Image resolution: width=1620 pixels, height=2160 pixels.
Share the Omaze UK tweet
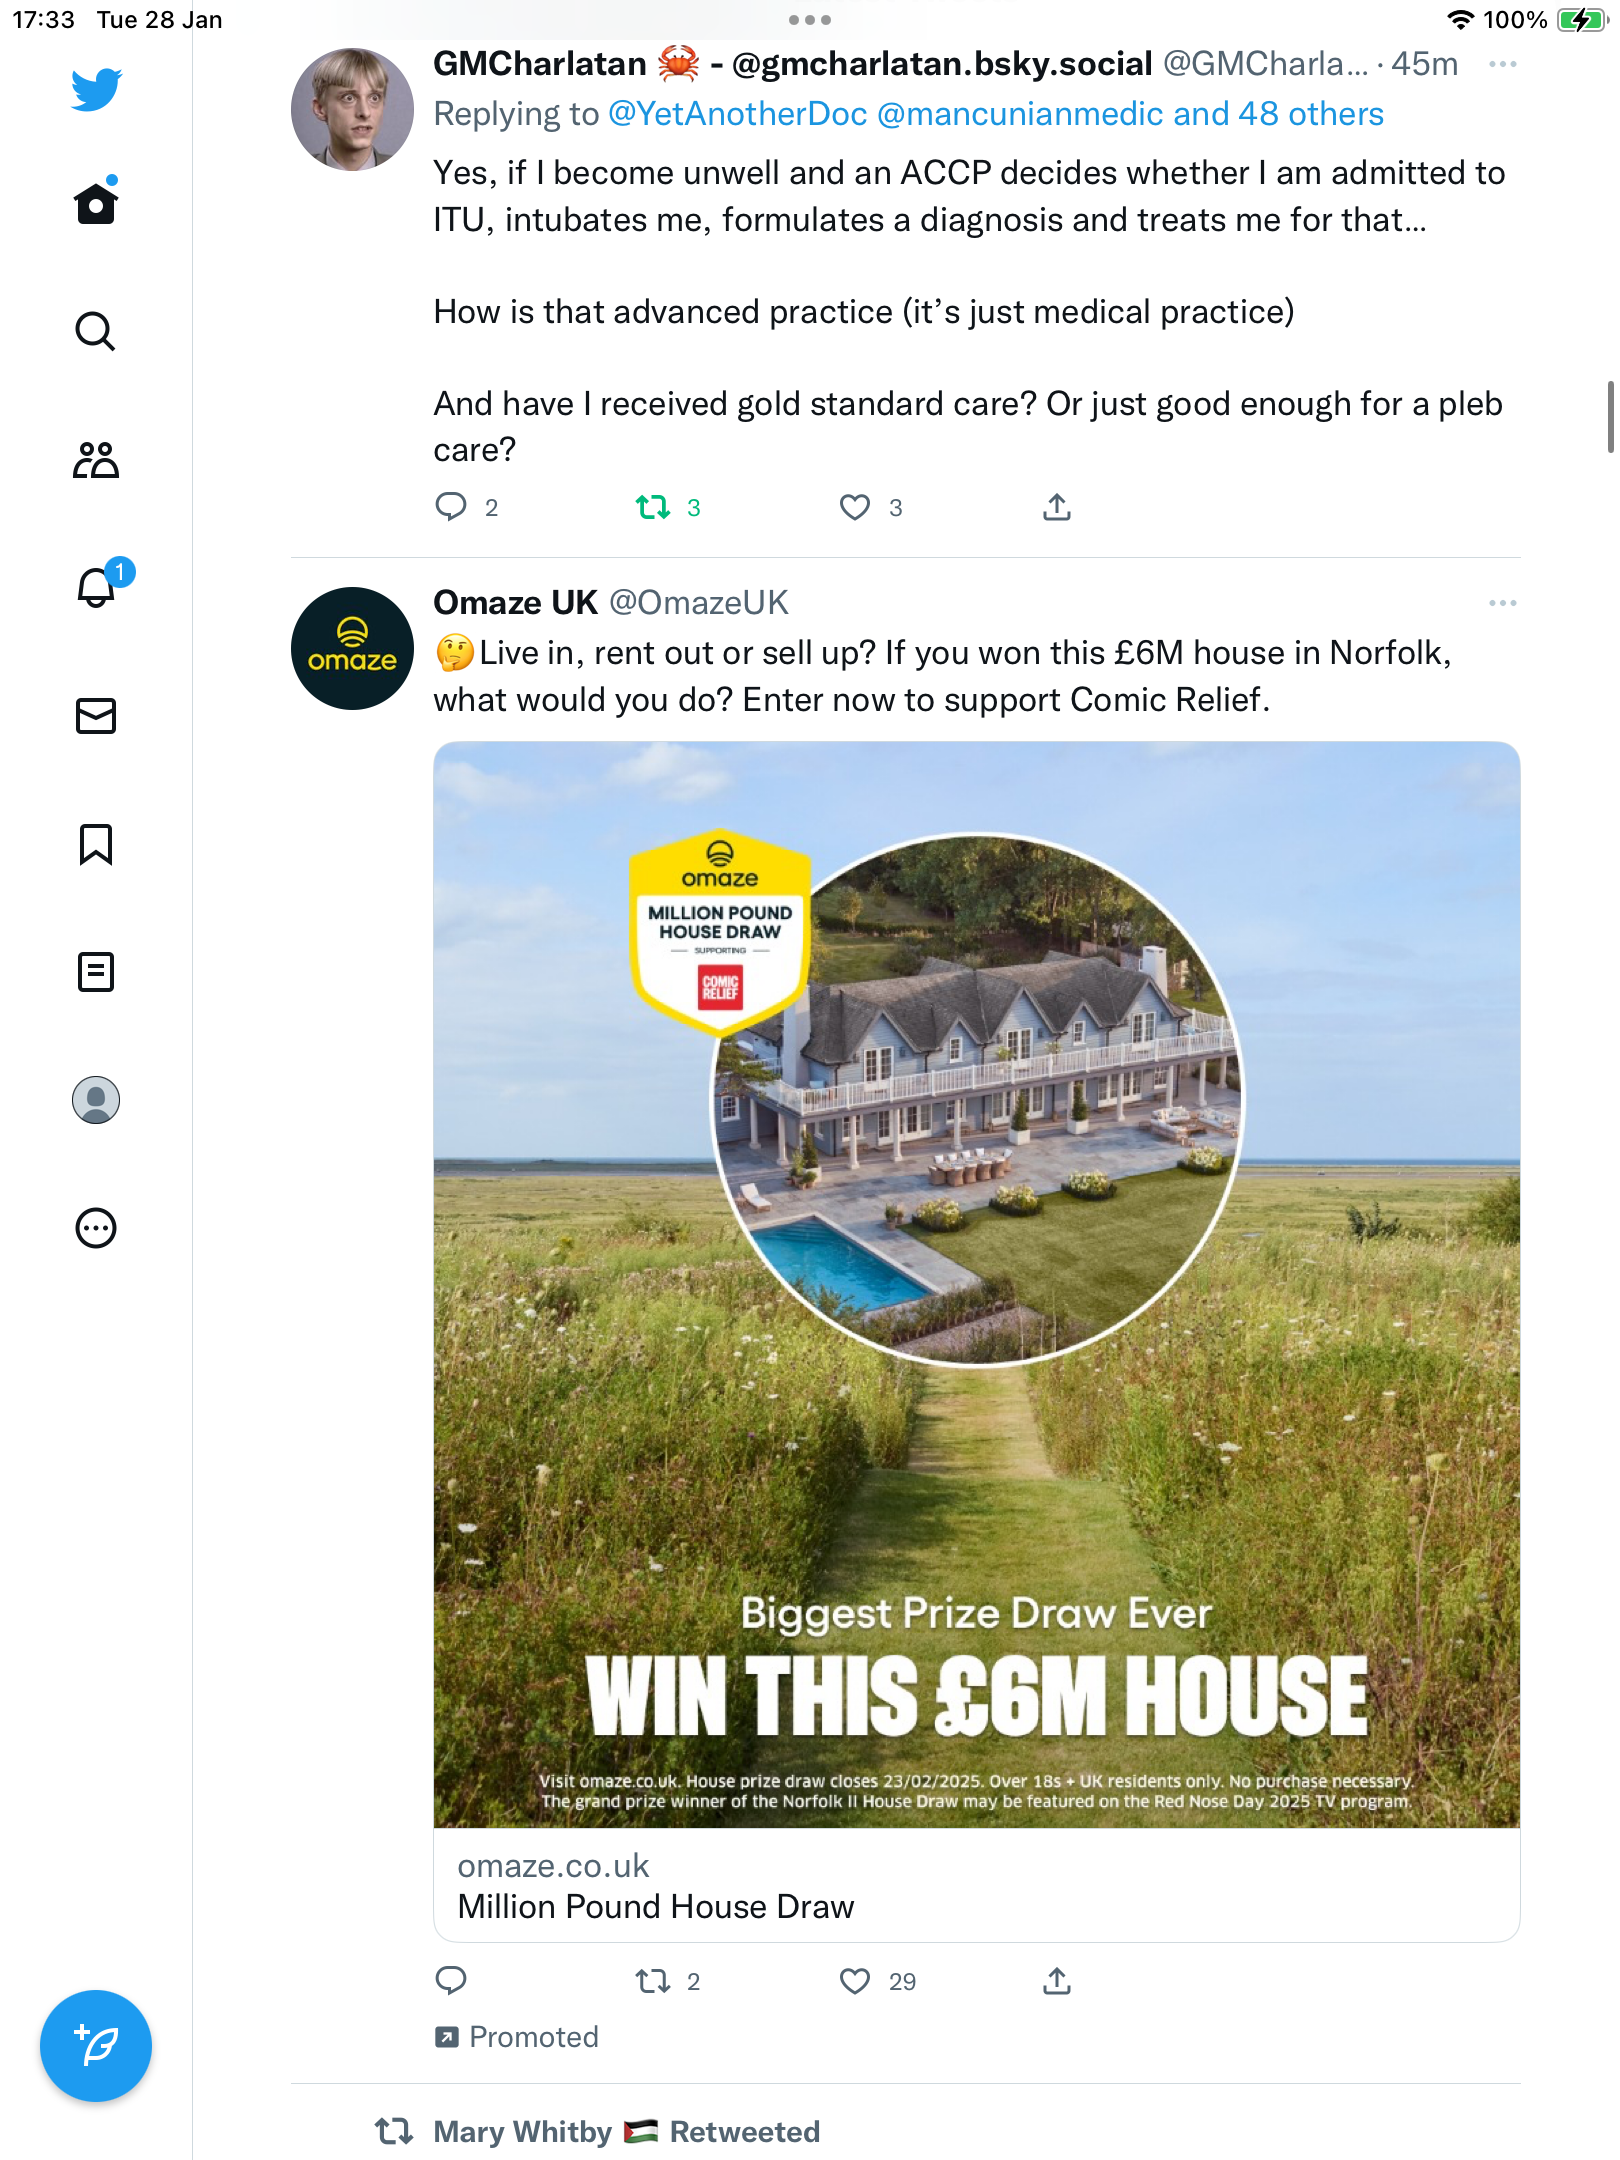[x=1057, y=1981]
